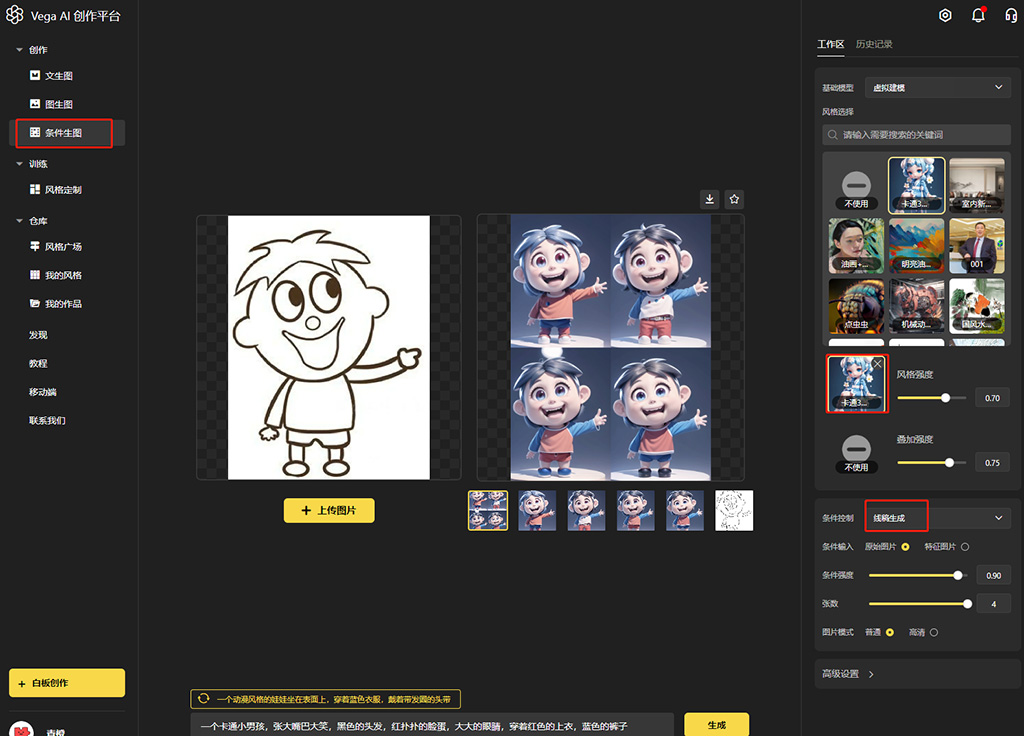Click the refresh icon beside the prompt suggestion

[x=204, y=699]
